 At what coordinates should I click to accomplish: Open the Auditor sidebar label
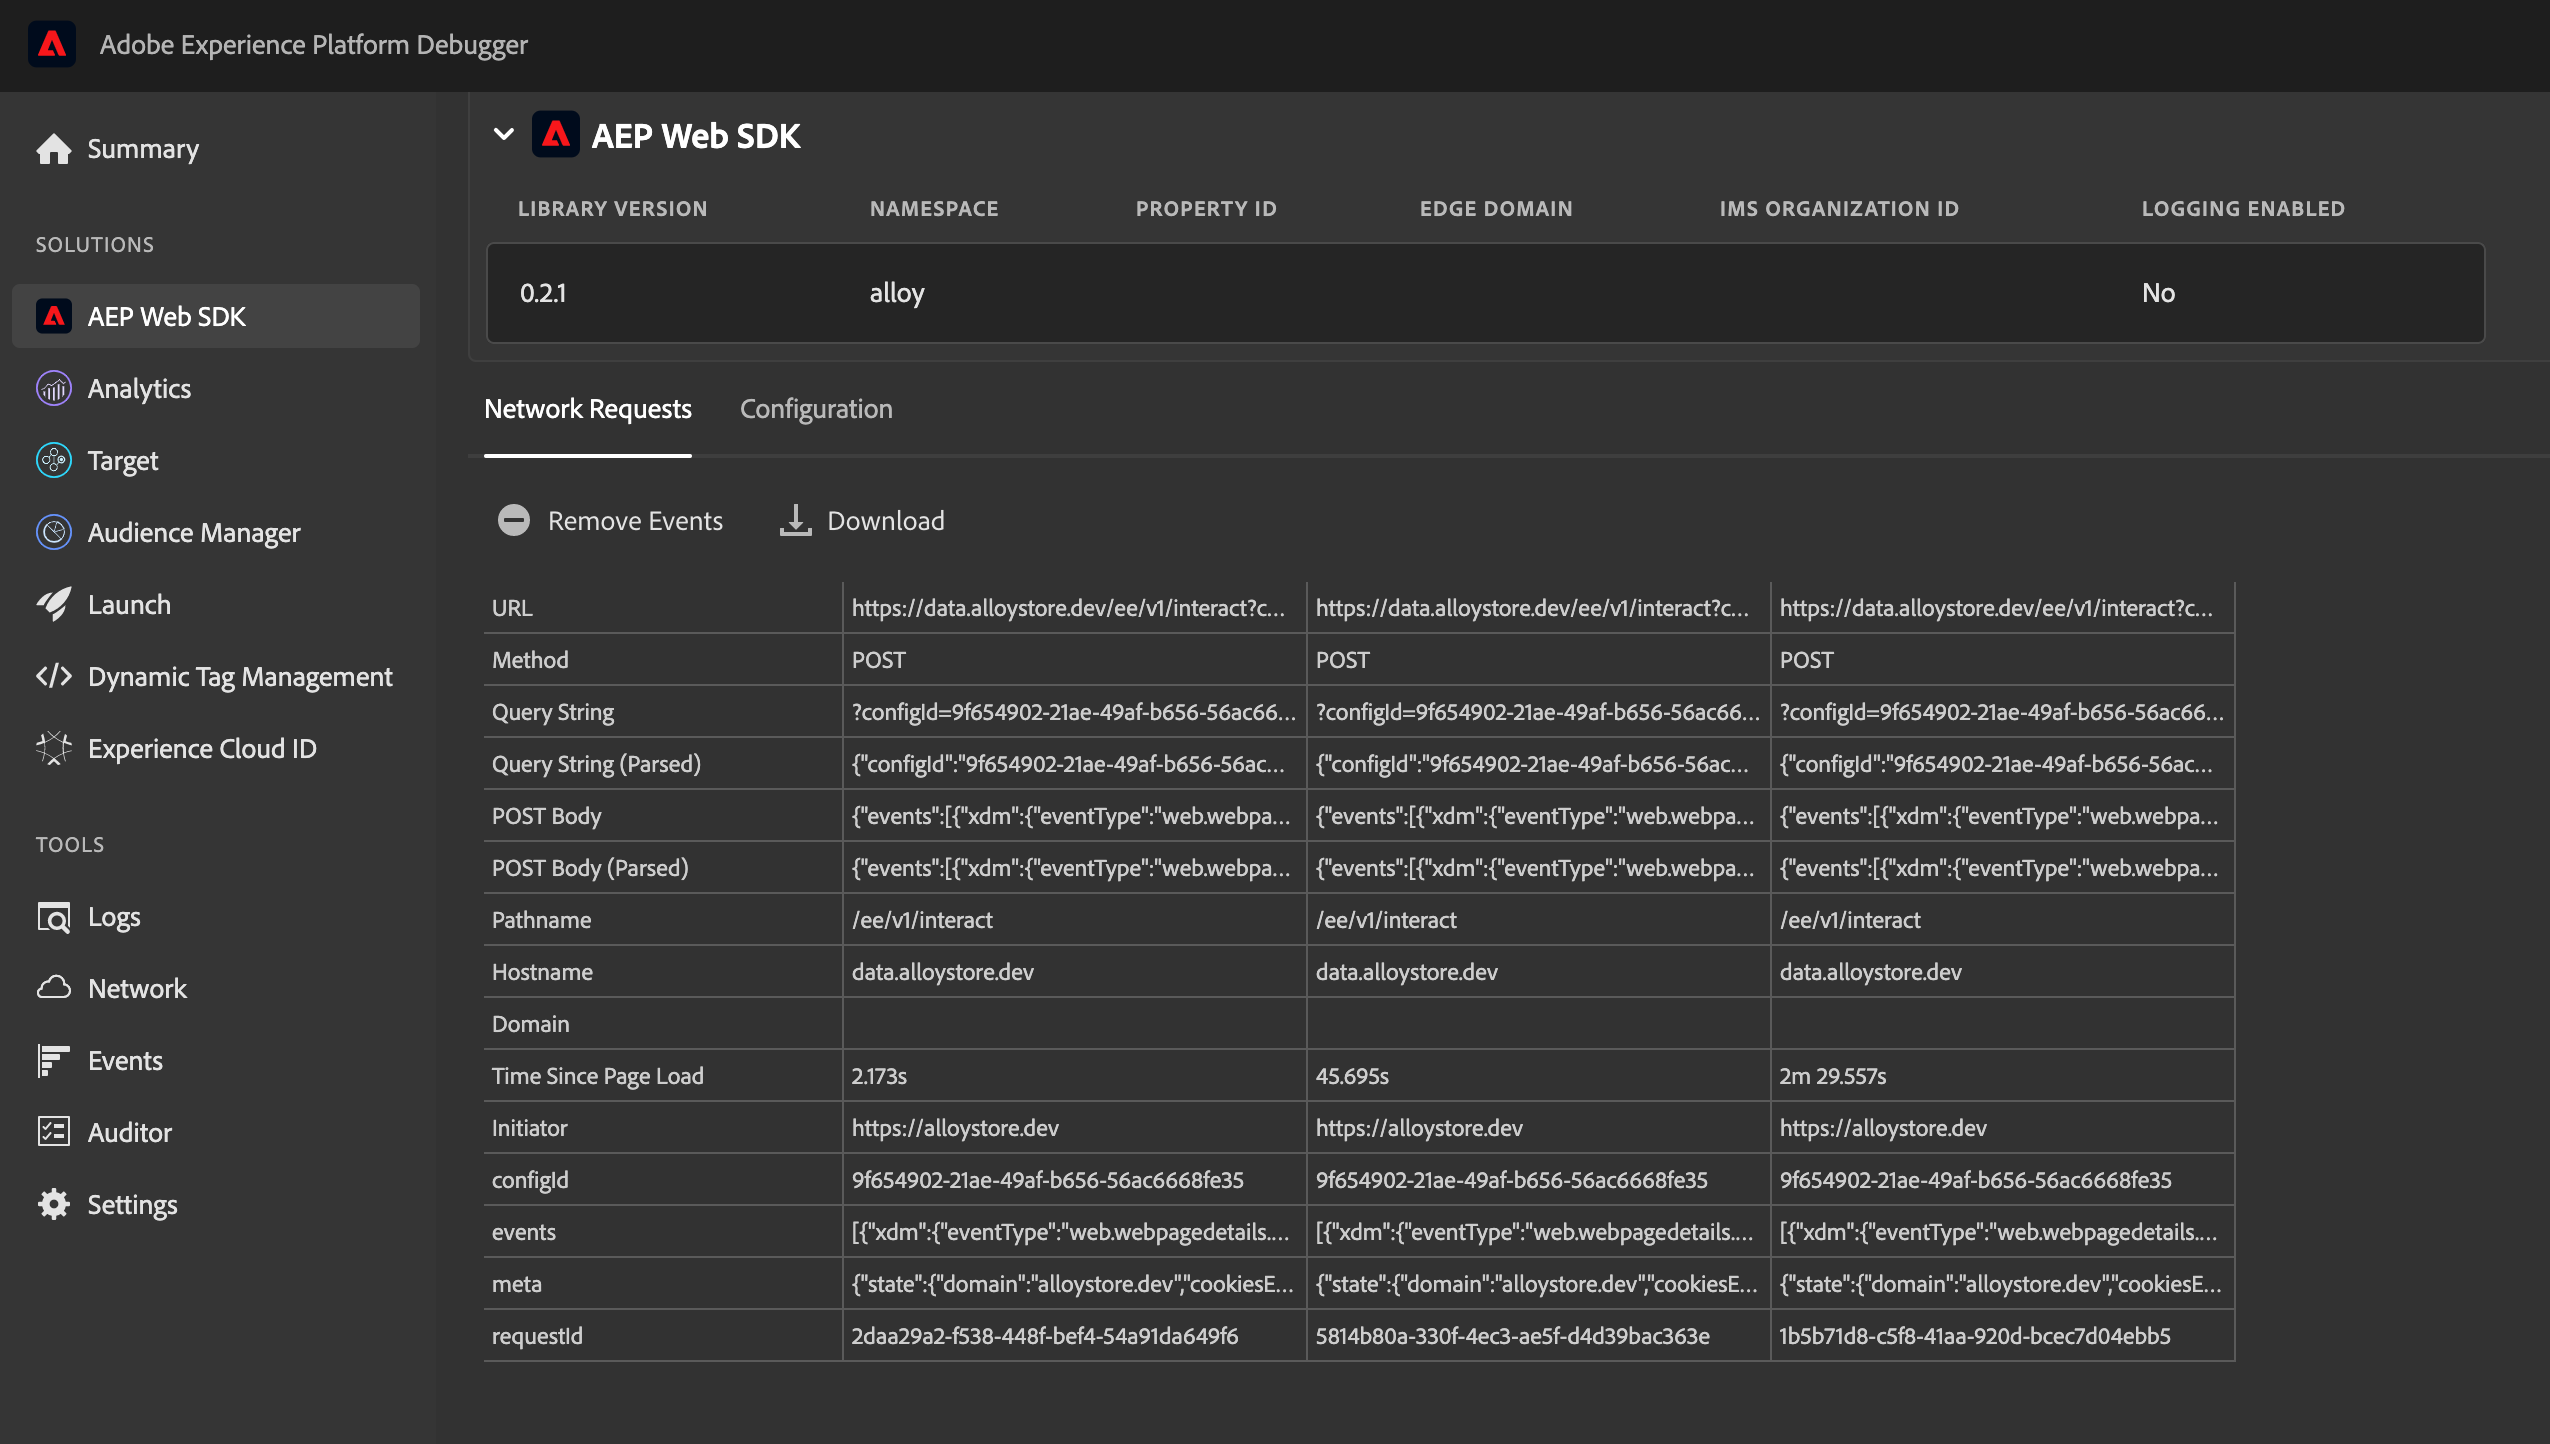click(130, 1133)
